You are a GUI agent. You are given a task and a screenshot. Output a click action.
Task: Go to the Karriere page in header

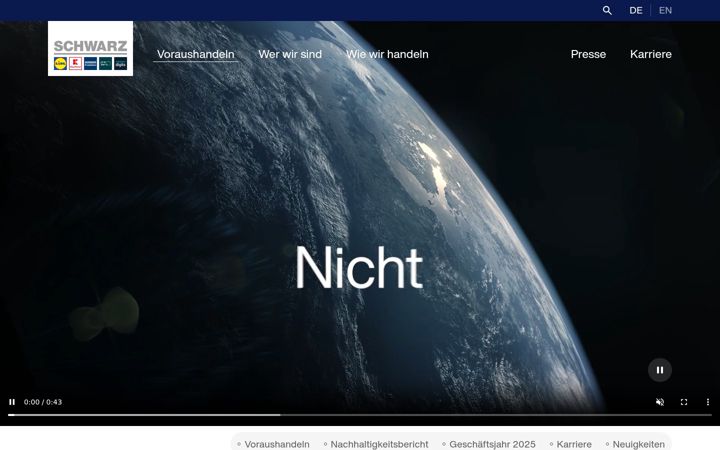pos(651,54)
